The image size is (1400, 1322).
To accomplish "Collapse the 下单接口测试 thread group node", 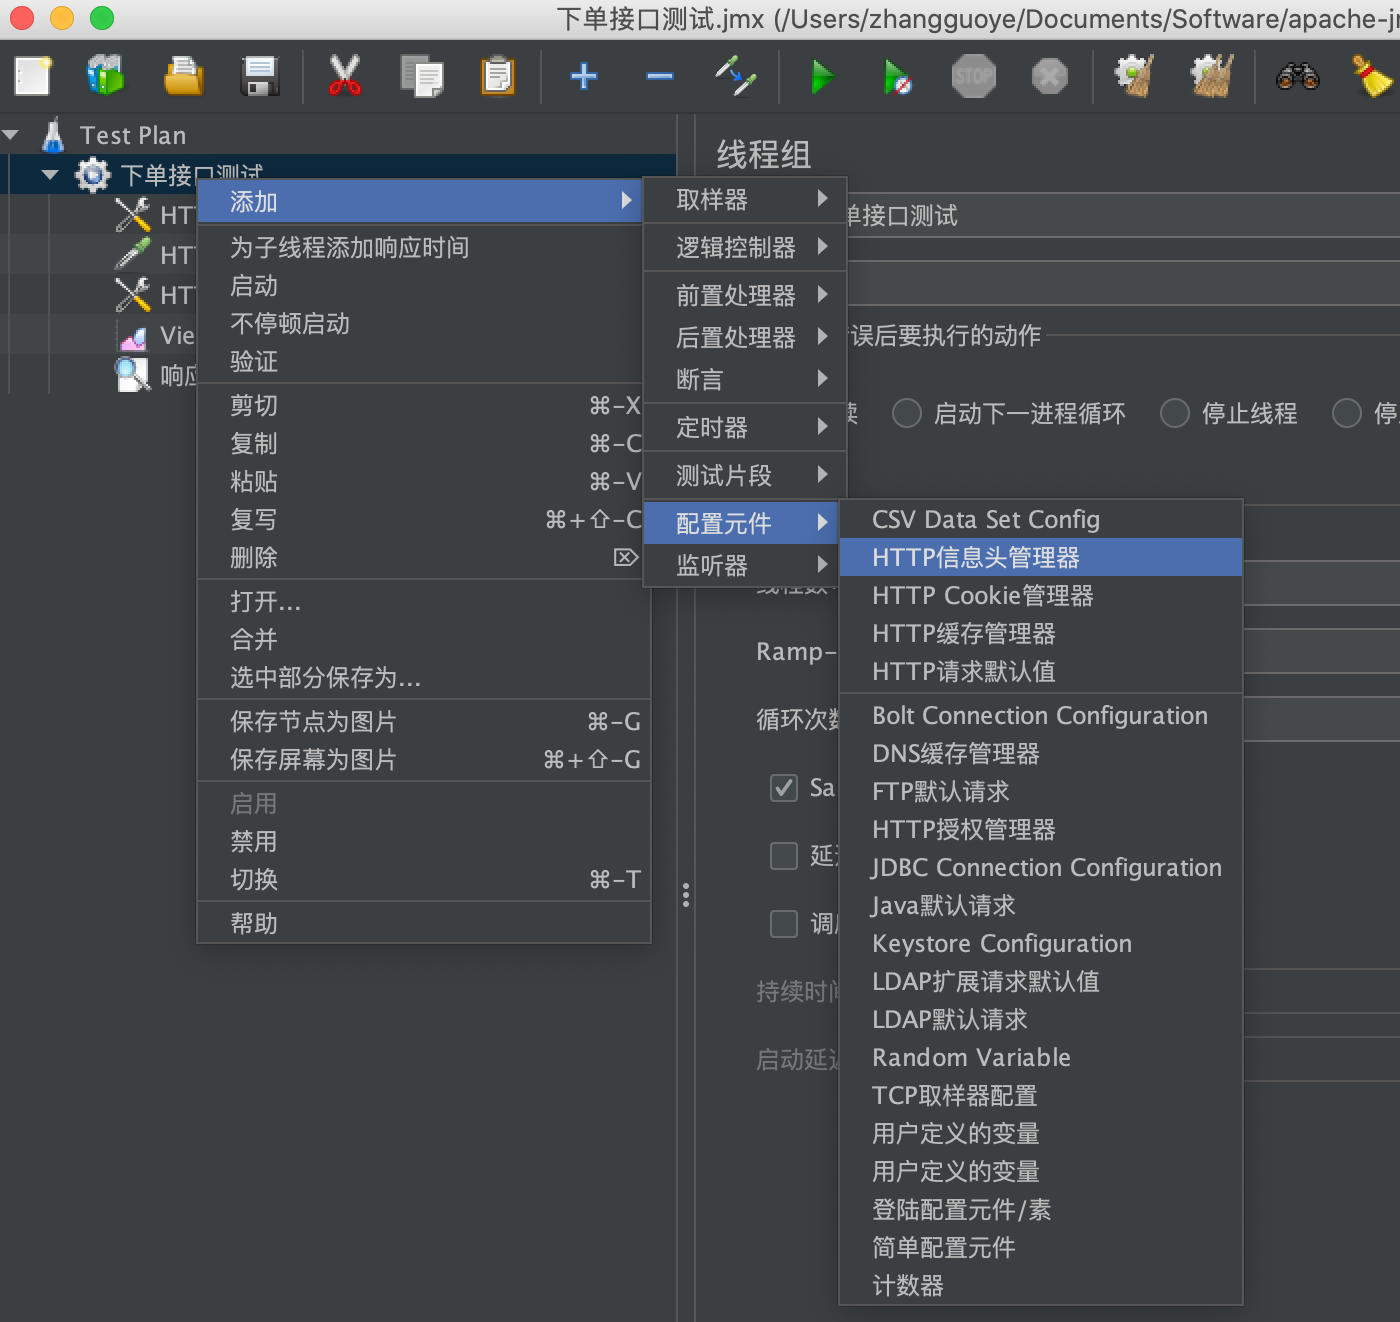I will pos(50,175).
